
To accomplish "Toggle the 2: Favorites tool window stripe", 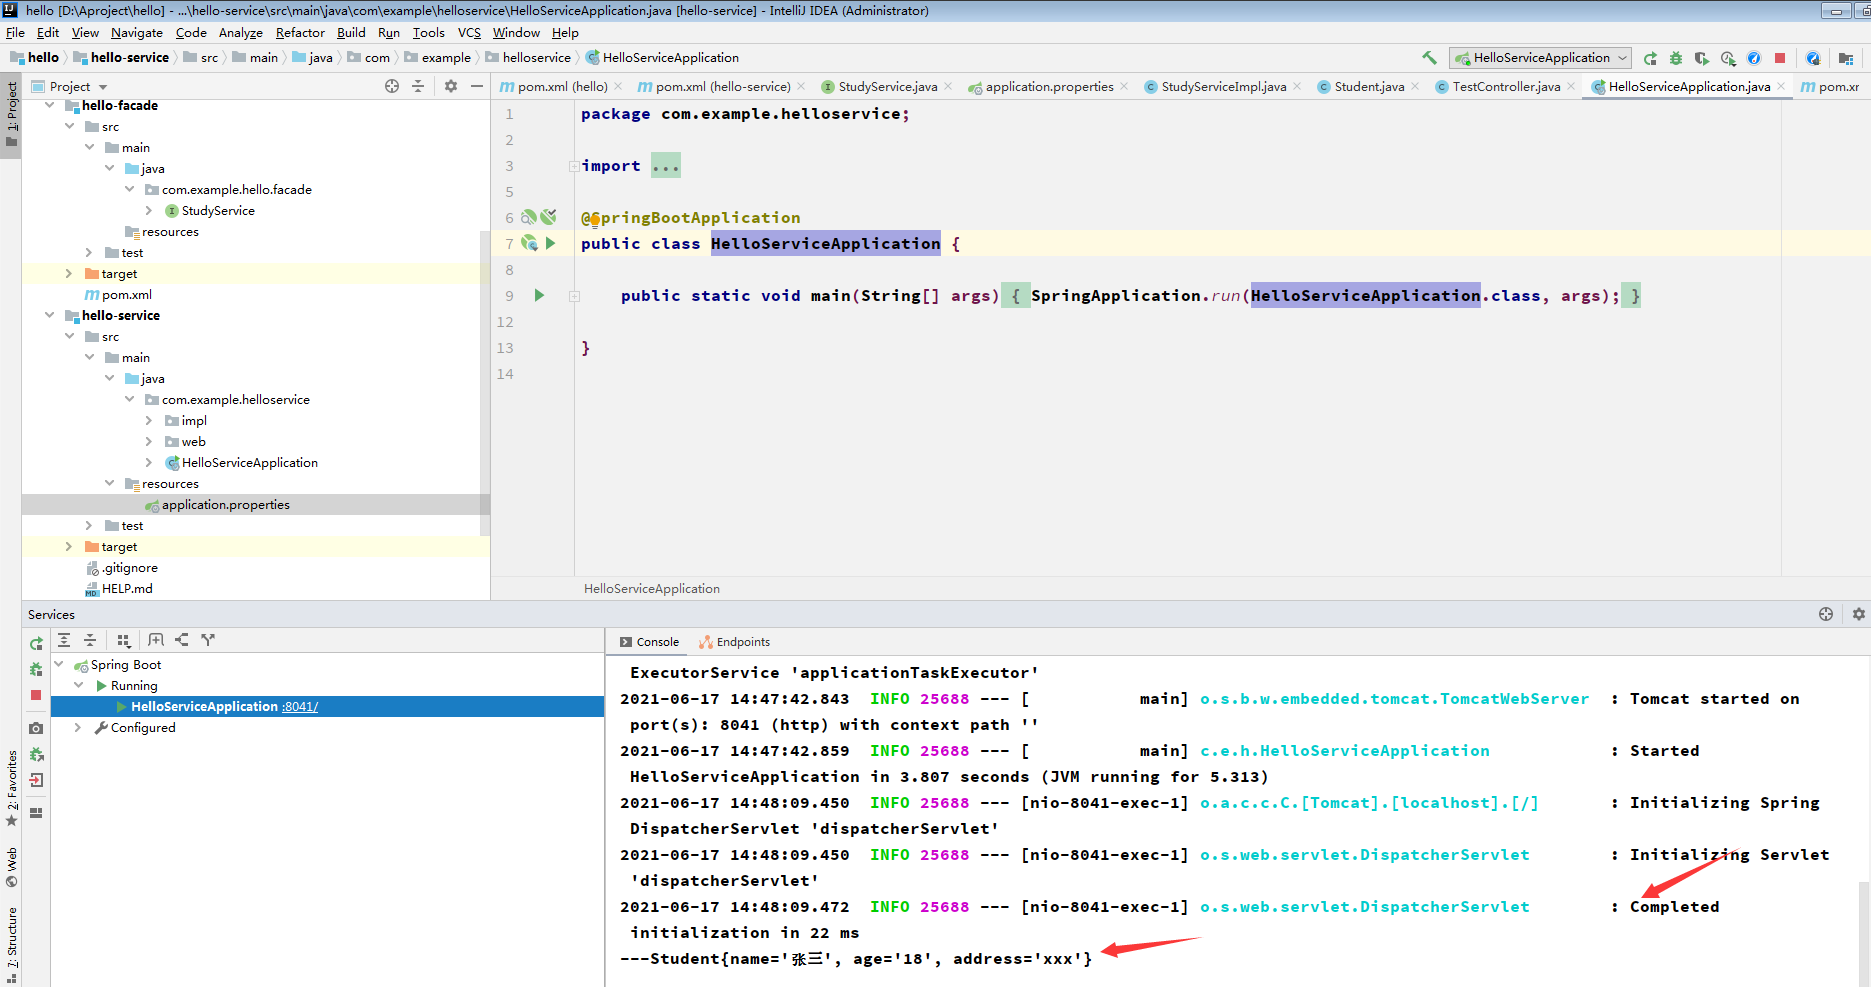I will pos(11,788).
